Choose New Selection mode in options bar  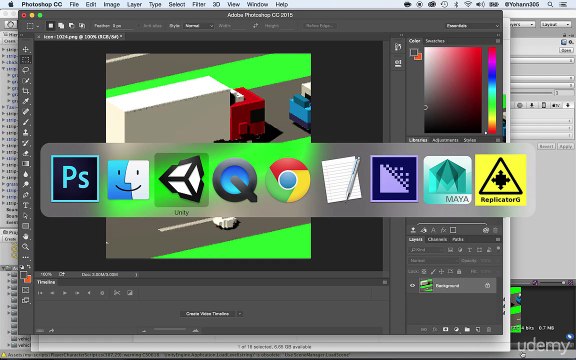51,26
